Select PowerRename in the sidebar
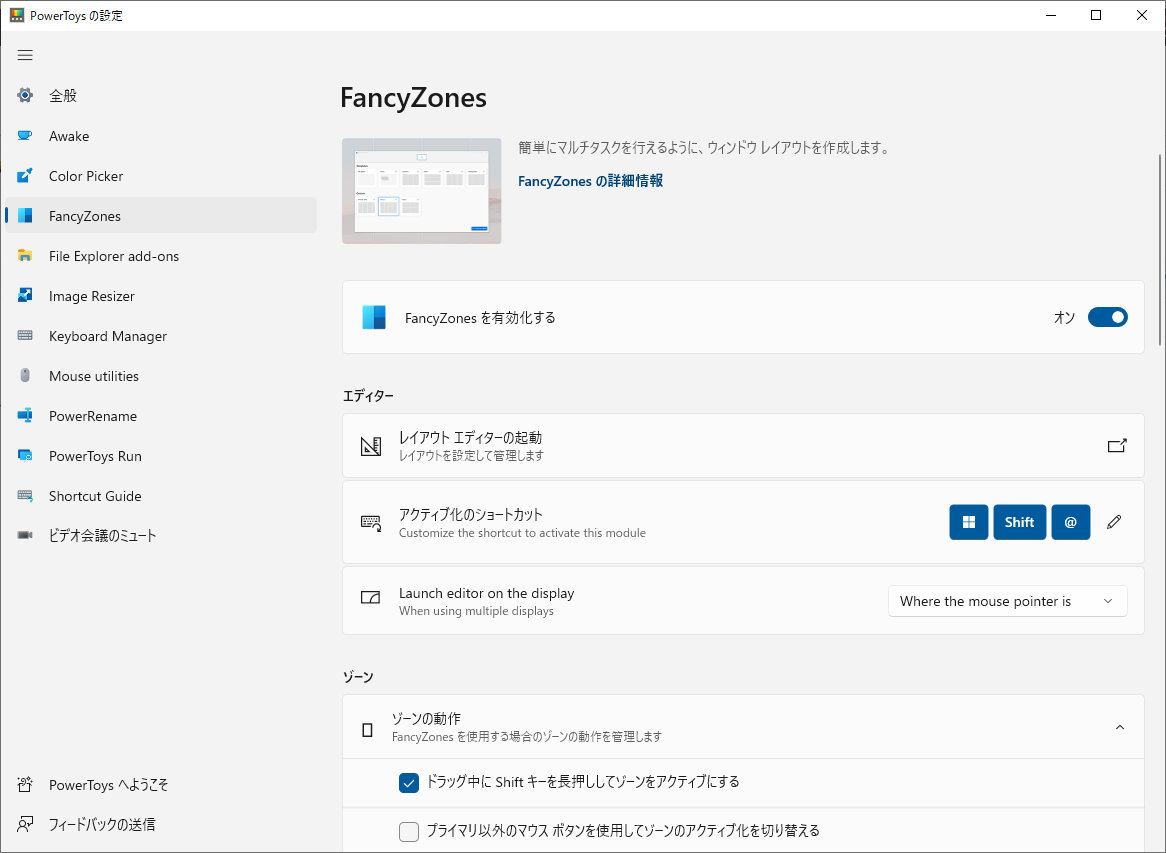The width and height of the screenshot is (1166, 853). (161, 416)
